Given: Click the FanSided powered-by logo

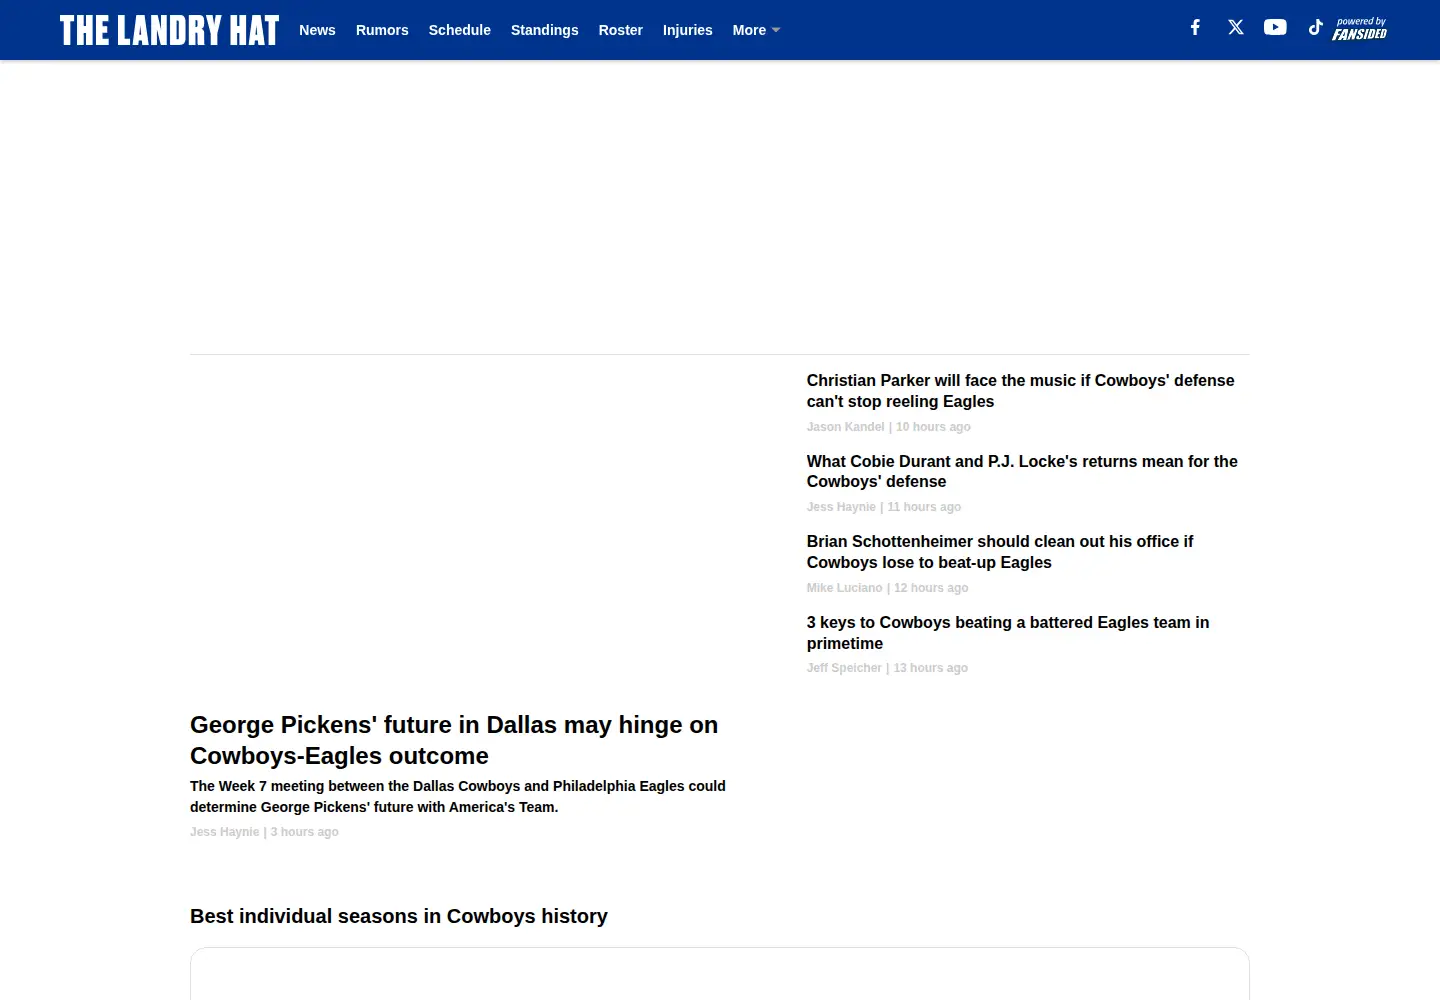Looking at the screenshot, I should pos(1360,29).
